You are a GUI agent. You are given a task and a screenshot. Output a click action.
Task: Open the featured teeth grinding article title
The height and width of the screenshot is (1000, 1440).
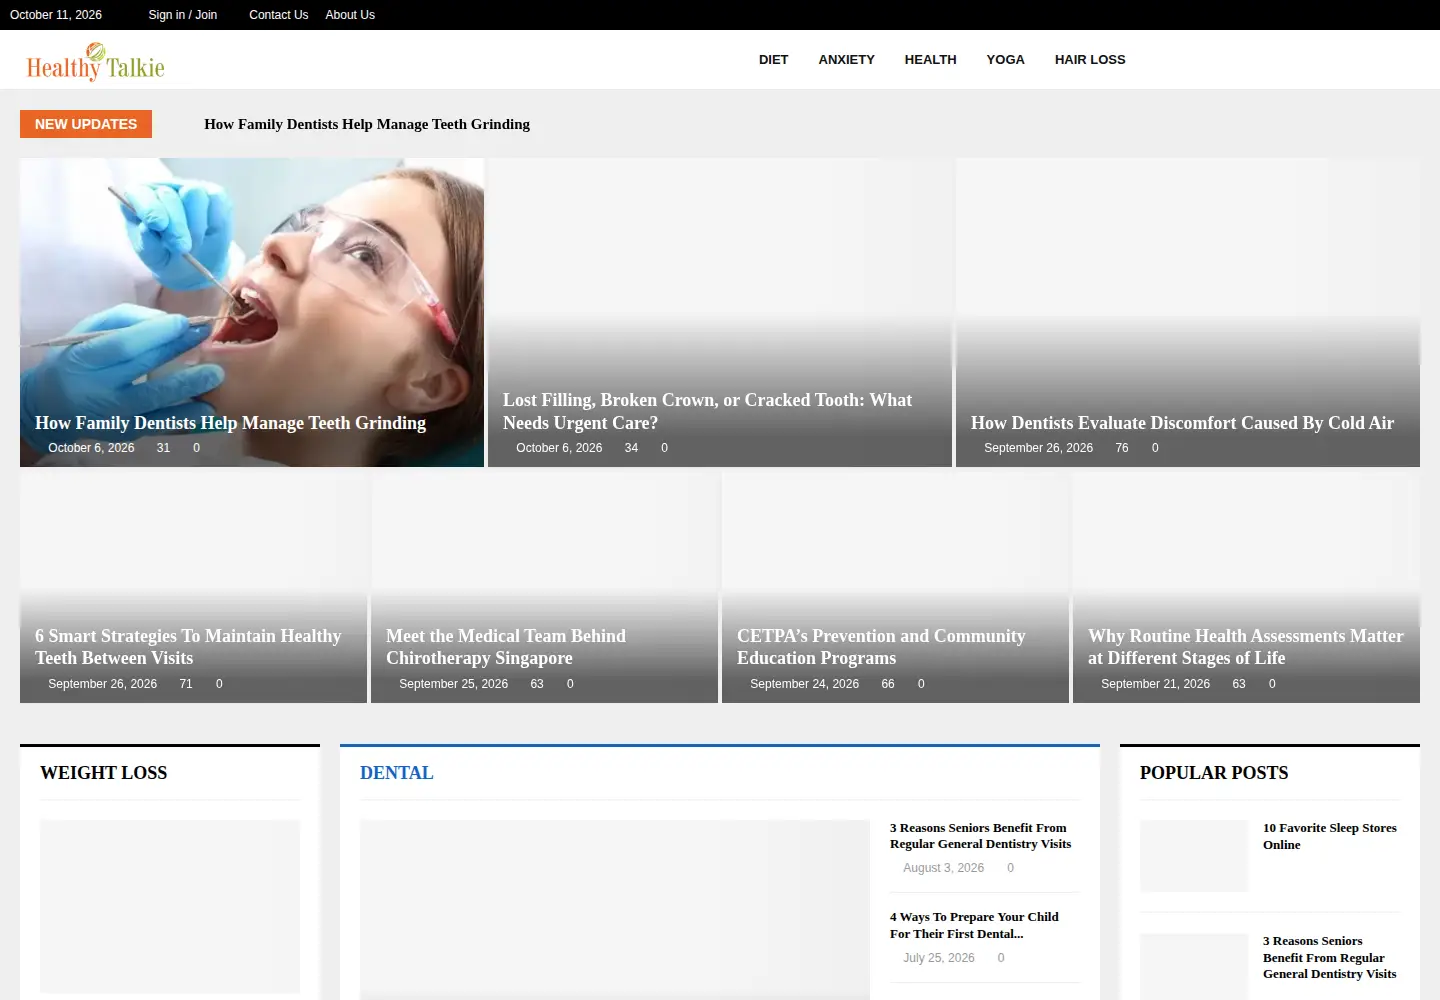230,423
